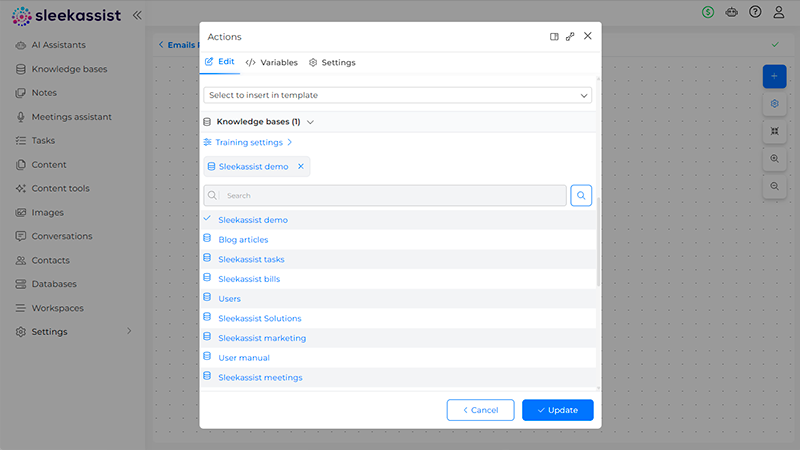Screen dimensions: 800x450
Task: Switch to the Settings tab in dialog
Action: pos(332,62)
